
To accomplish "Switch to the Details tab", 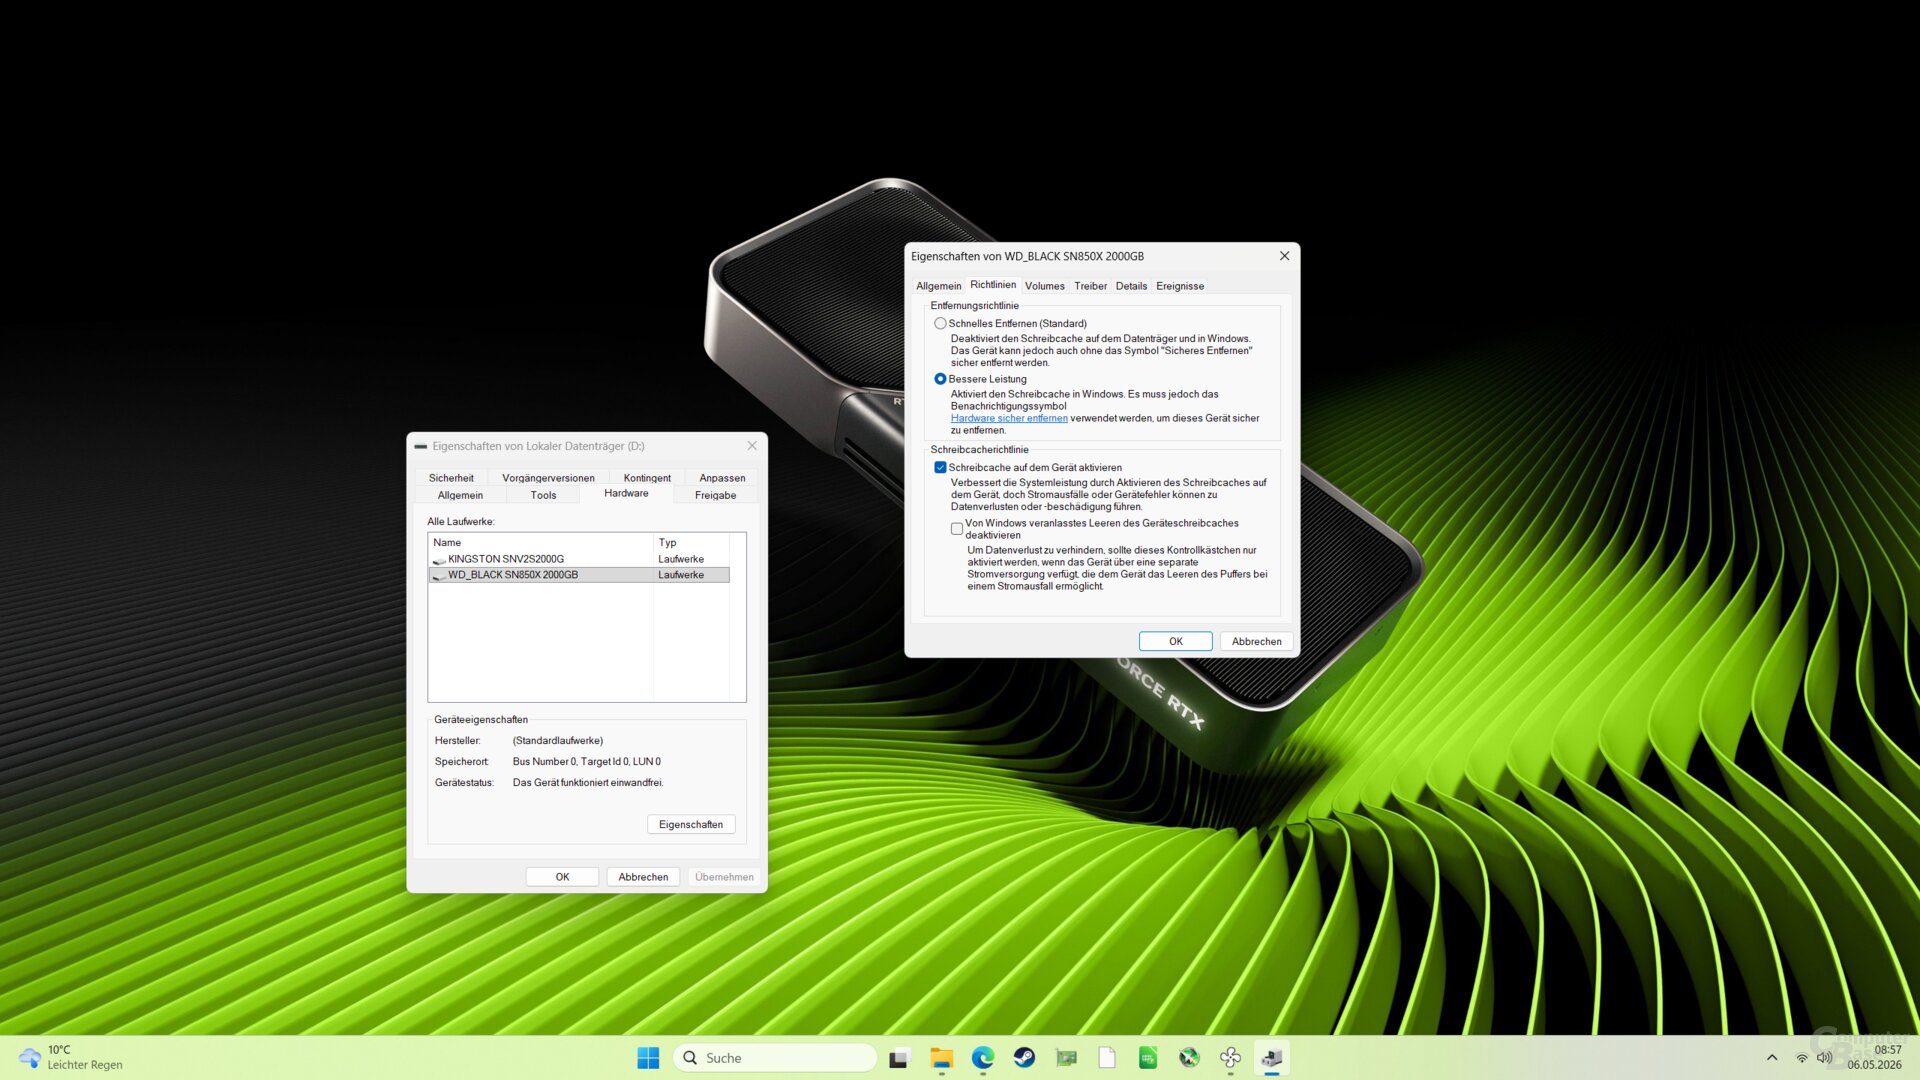I will click(1131, 286).
